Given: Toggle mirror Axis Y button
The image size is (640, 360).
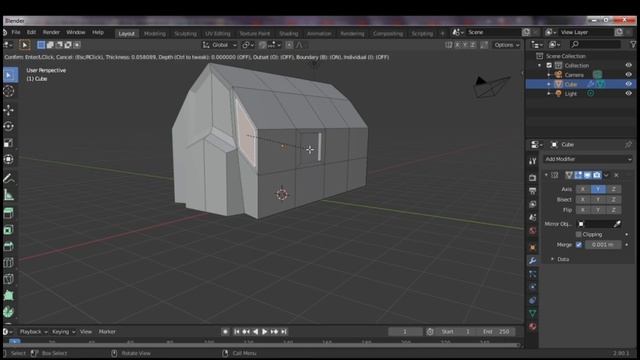Looking at the screenshot, I should tap(598, 189).
